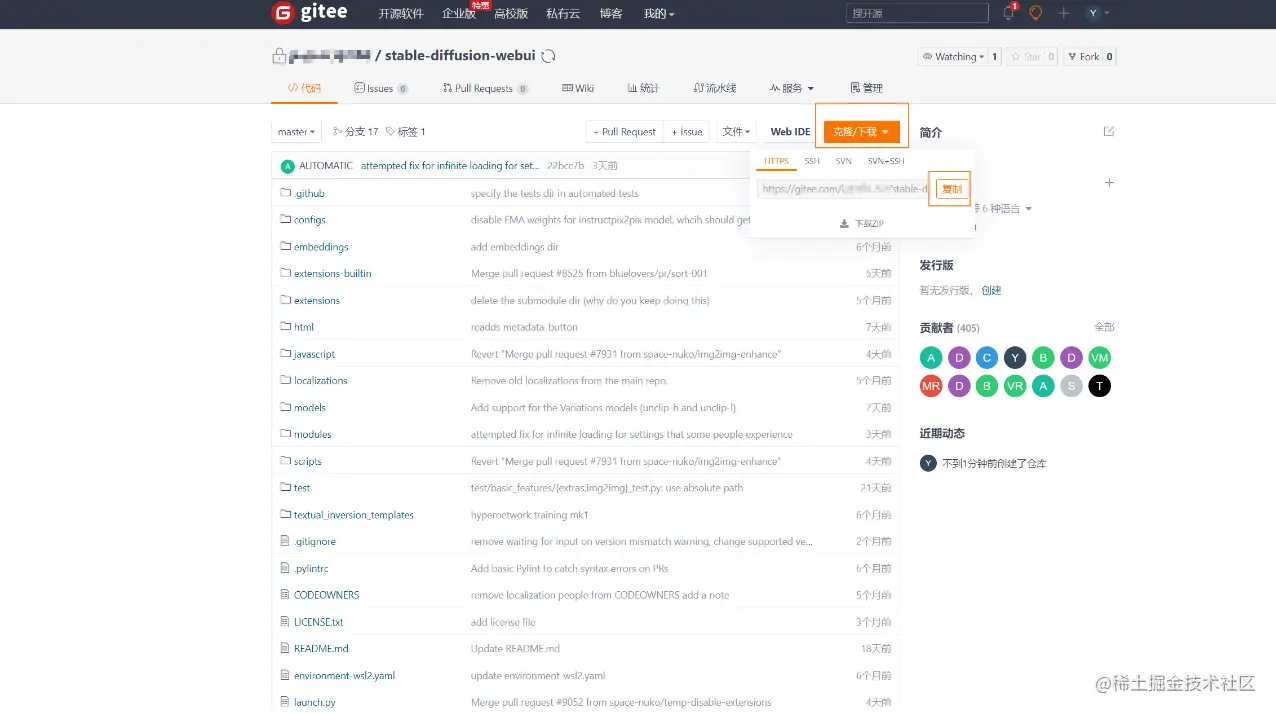
Task: Click the clone URL input field
Action: [x=845, y=189]
